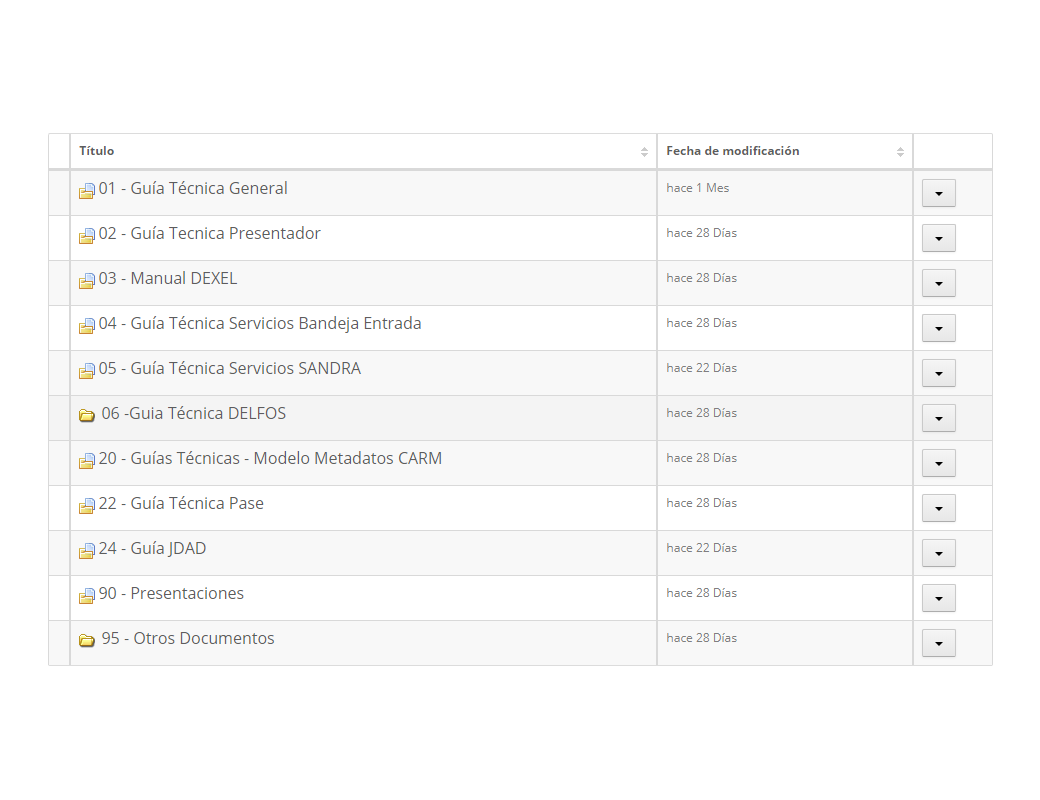Click the Título column header
This screenshot has width=1040, height=800.
coord(97,151)
